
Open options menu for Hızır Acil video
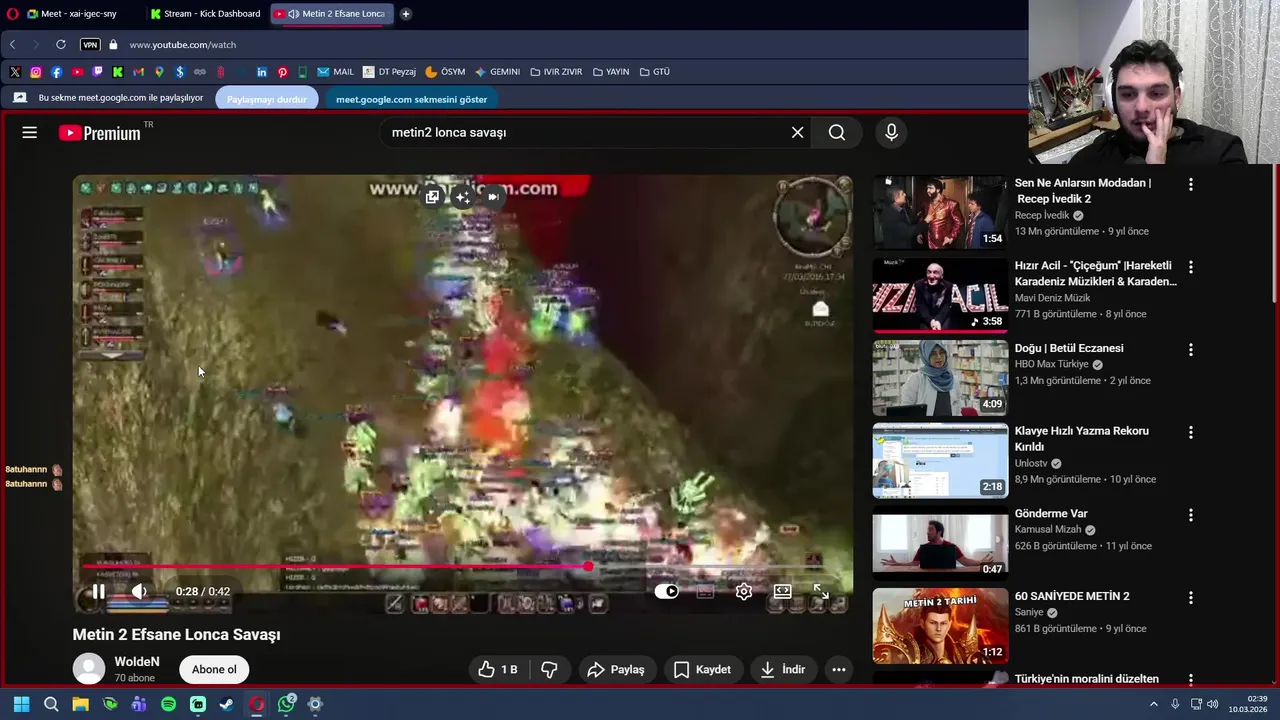(x=1190, y=267)
